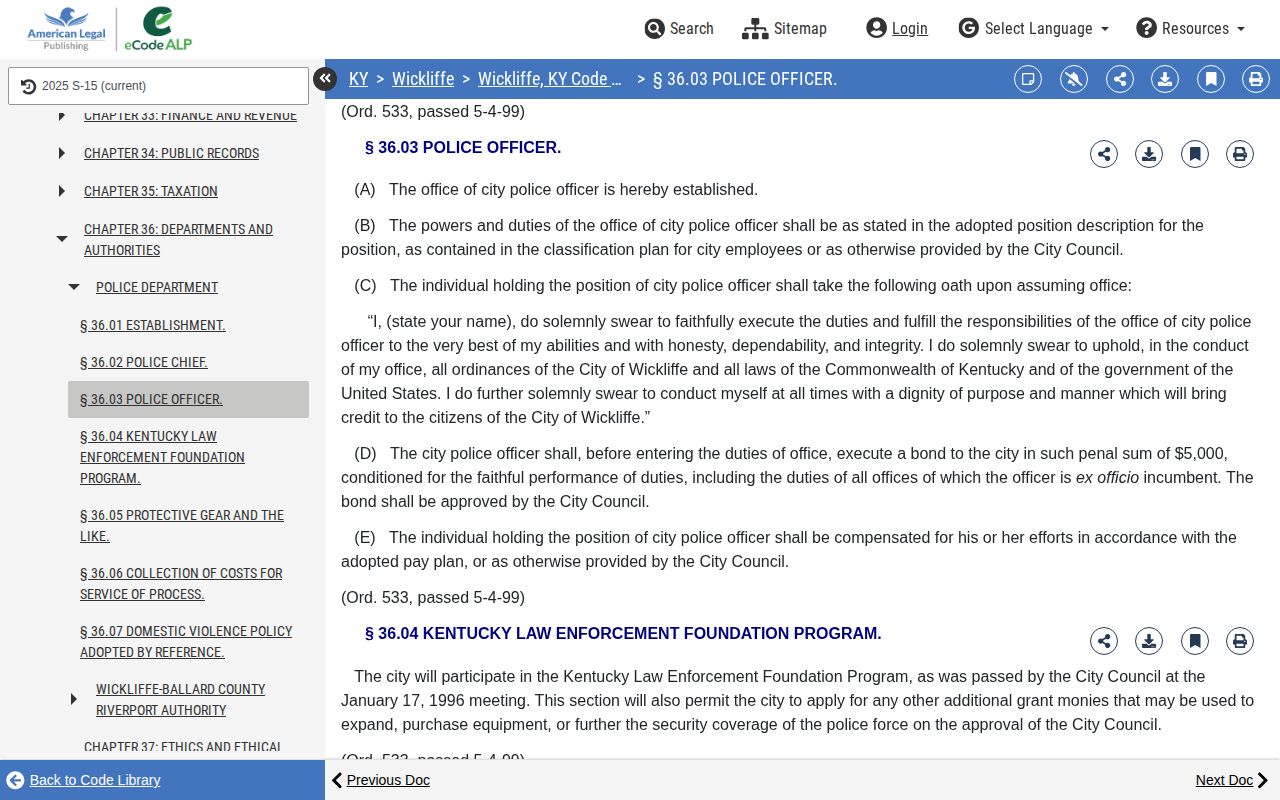
Task: Download section 36.04 Kentucky Law Enforcement Foundation Program
Action: 1149,641
